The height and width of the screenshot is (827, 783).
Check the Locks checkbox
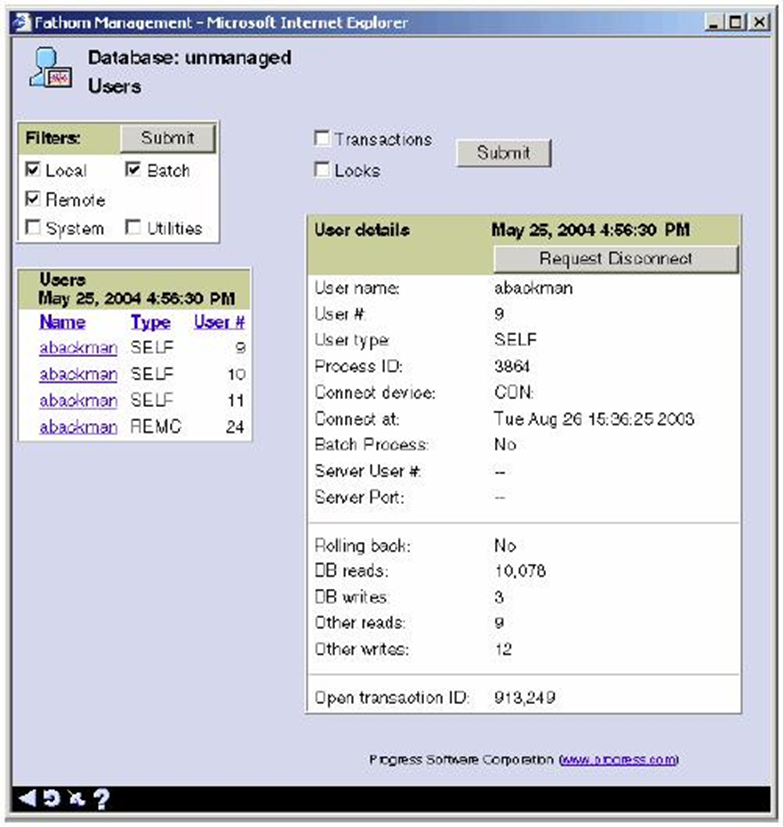tap(322, 170)
